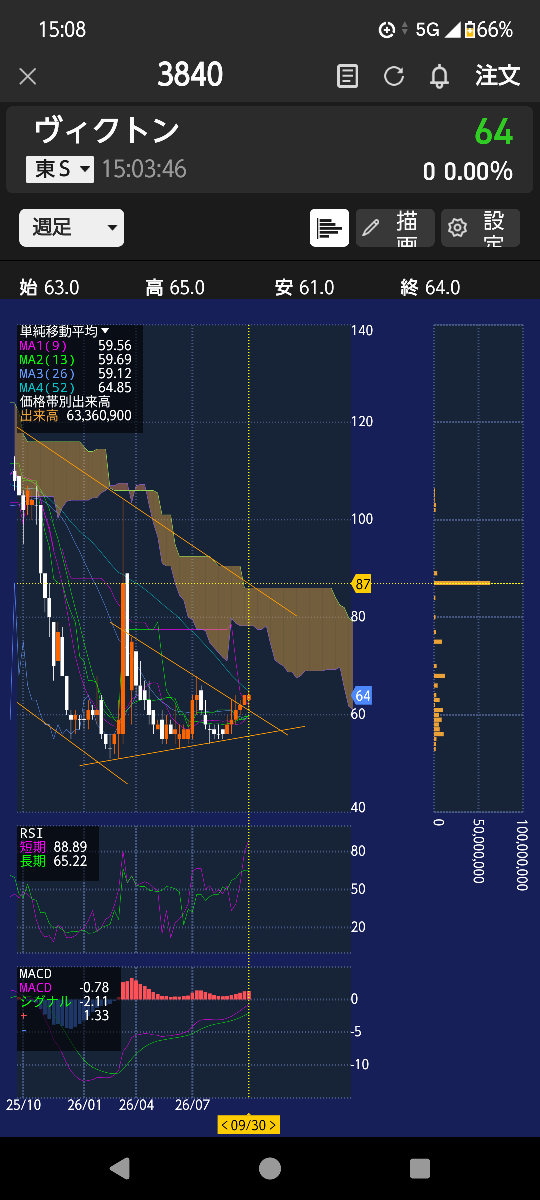The width and height of the screenshot is (540, 1200).
Task: Close the chart screen with X icon
Action: 28,76
